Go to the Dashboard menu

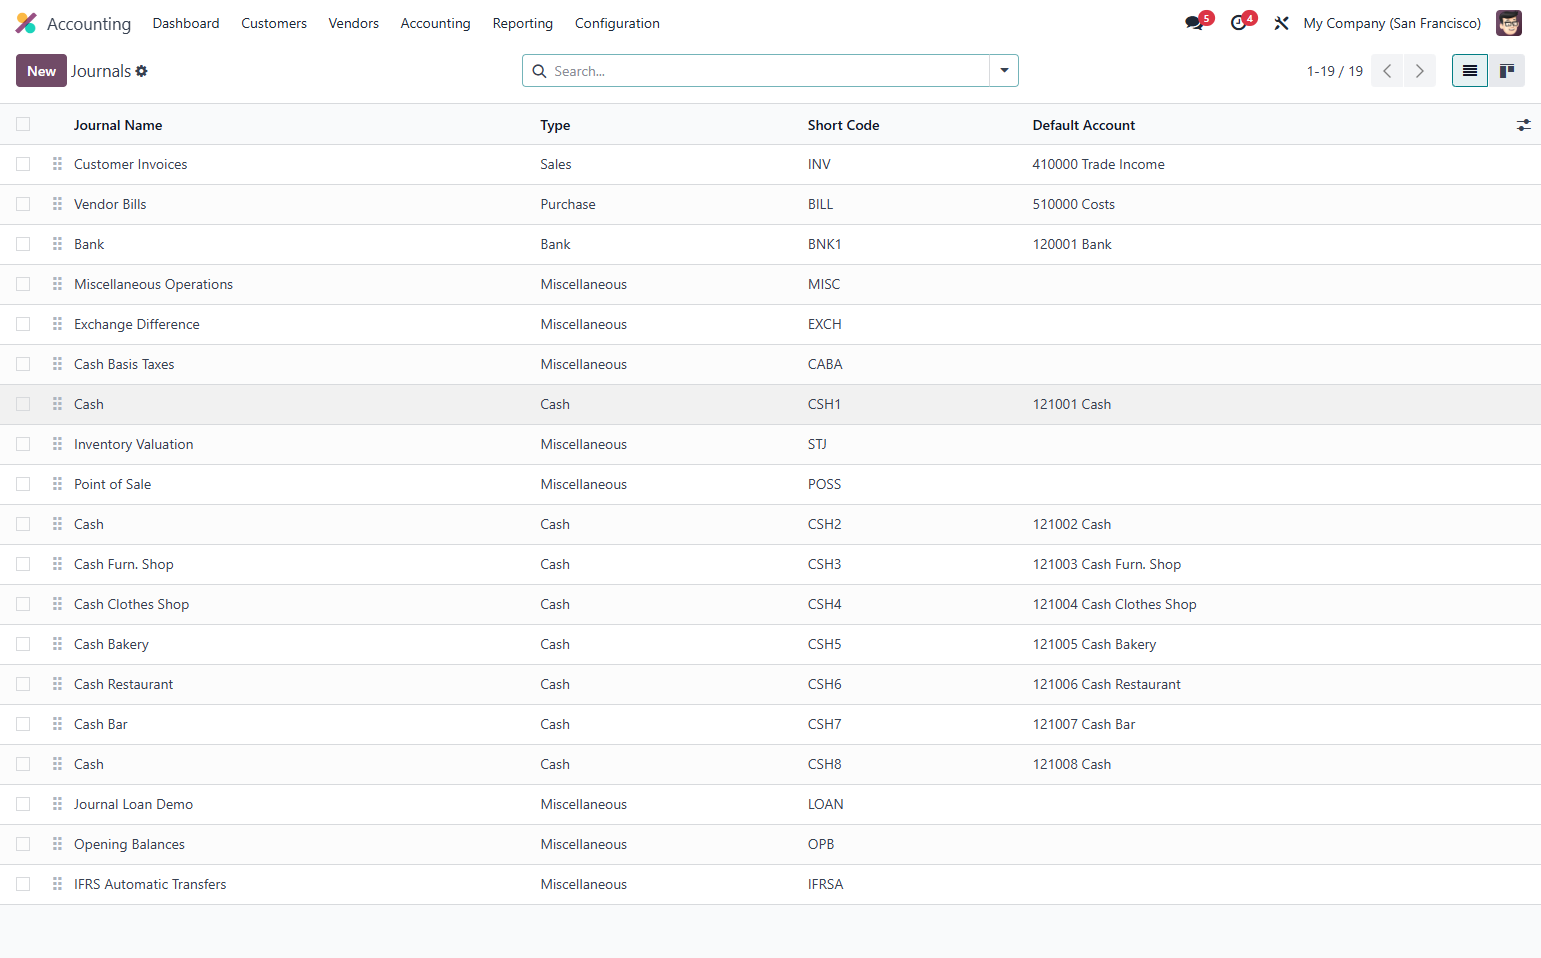pos(186,23)
